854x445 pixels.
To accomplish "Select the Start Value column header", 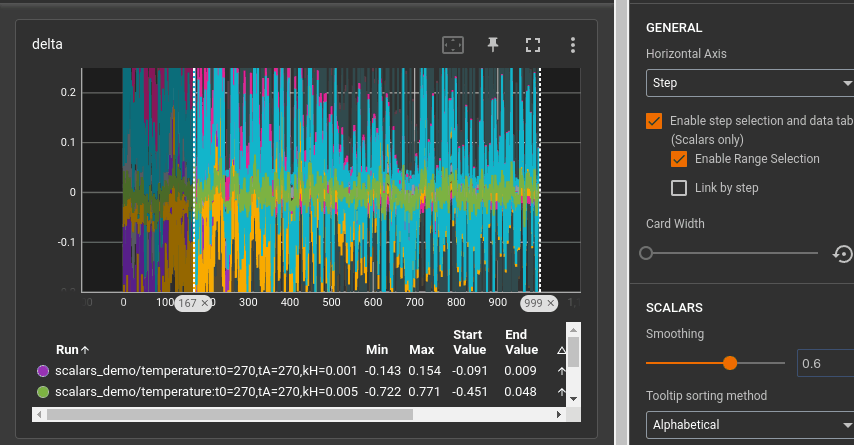I will point(469,342).
